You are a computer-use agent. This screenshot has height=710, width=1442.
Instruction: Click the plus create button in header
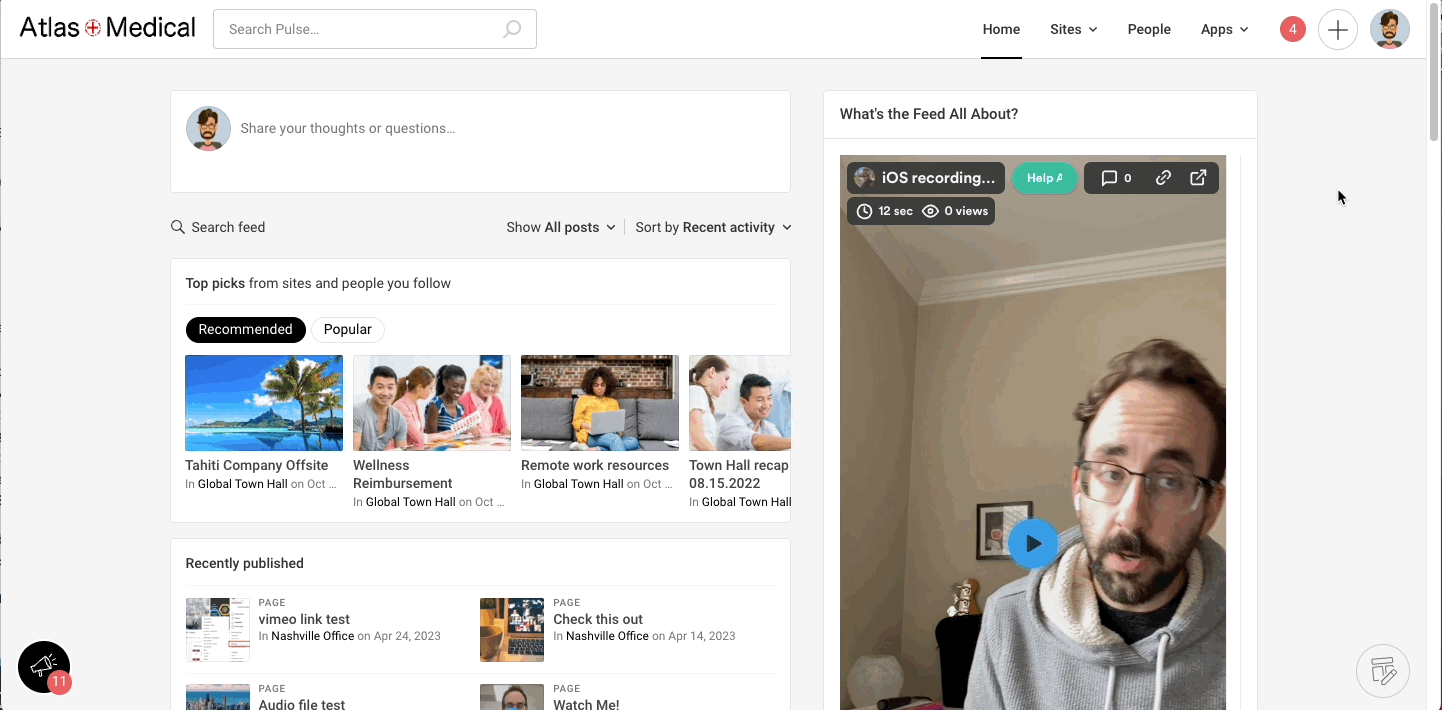(1338, 29)
